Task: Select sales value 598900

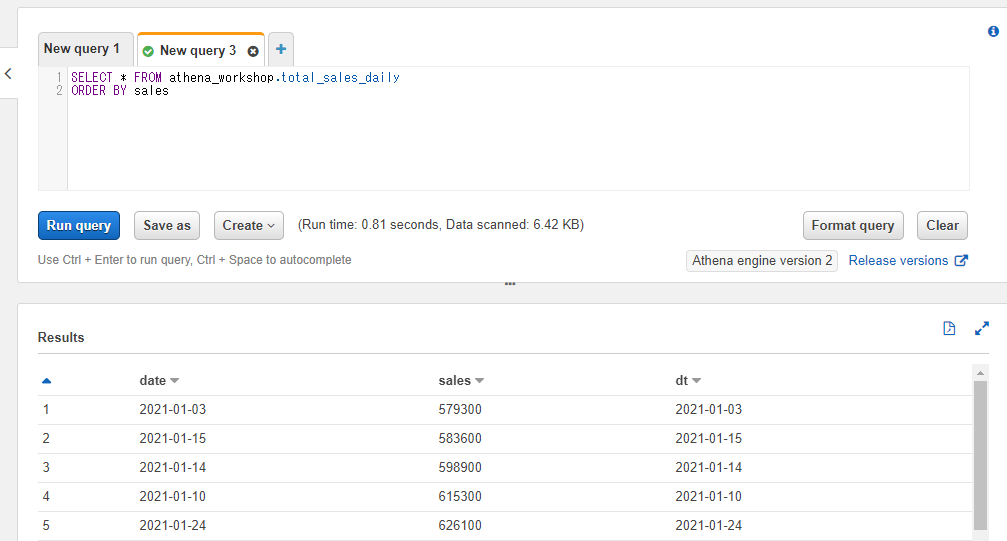Action: pyautogui.click(x=460, y=467)
